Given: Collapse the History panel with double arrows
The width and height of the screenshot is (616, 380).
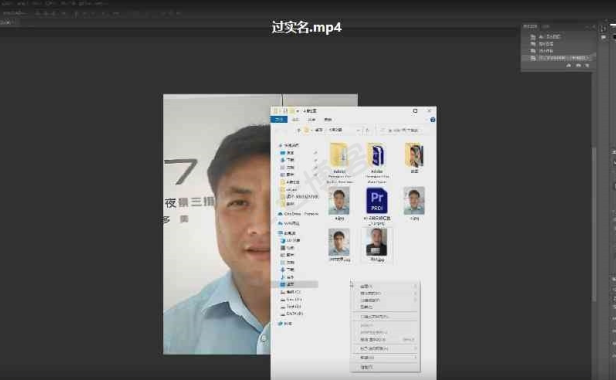Looking at the screenshot, I should pos(588,26).
